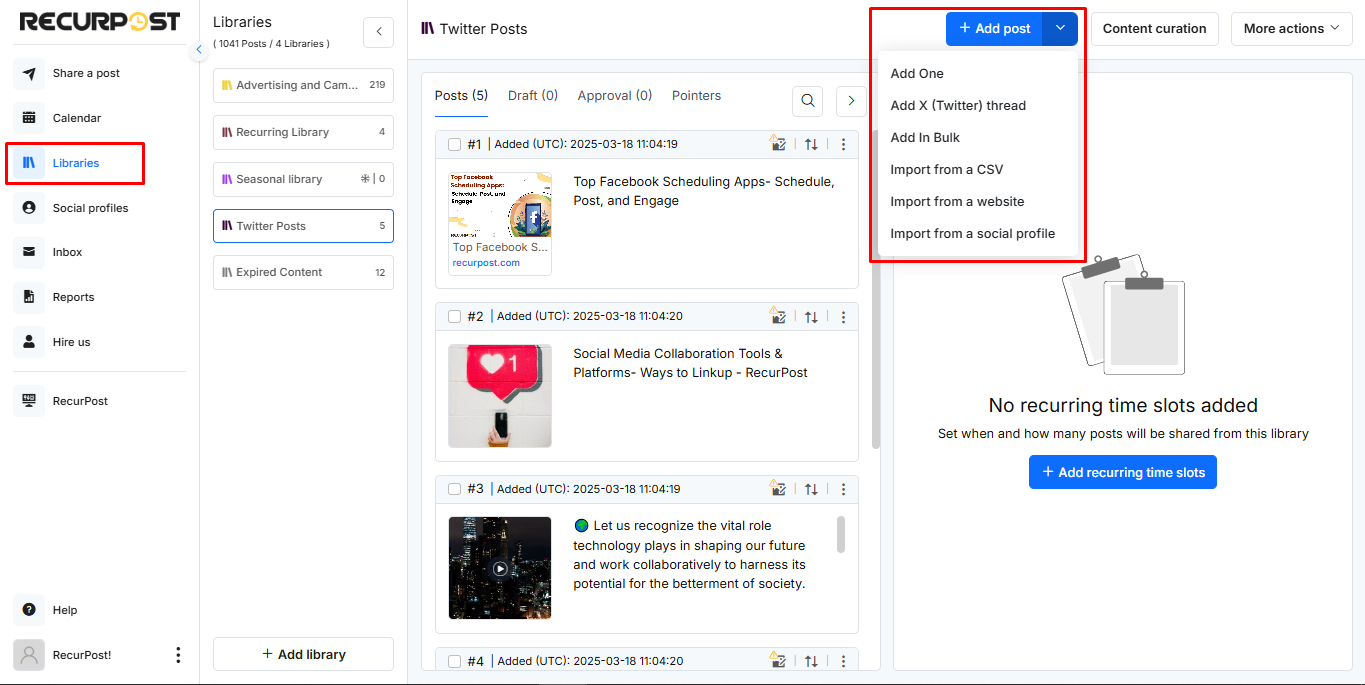The image size is (1365, 685).
Task: Click the Help question mark icon
Action: click(x=29, y=610)
